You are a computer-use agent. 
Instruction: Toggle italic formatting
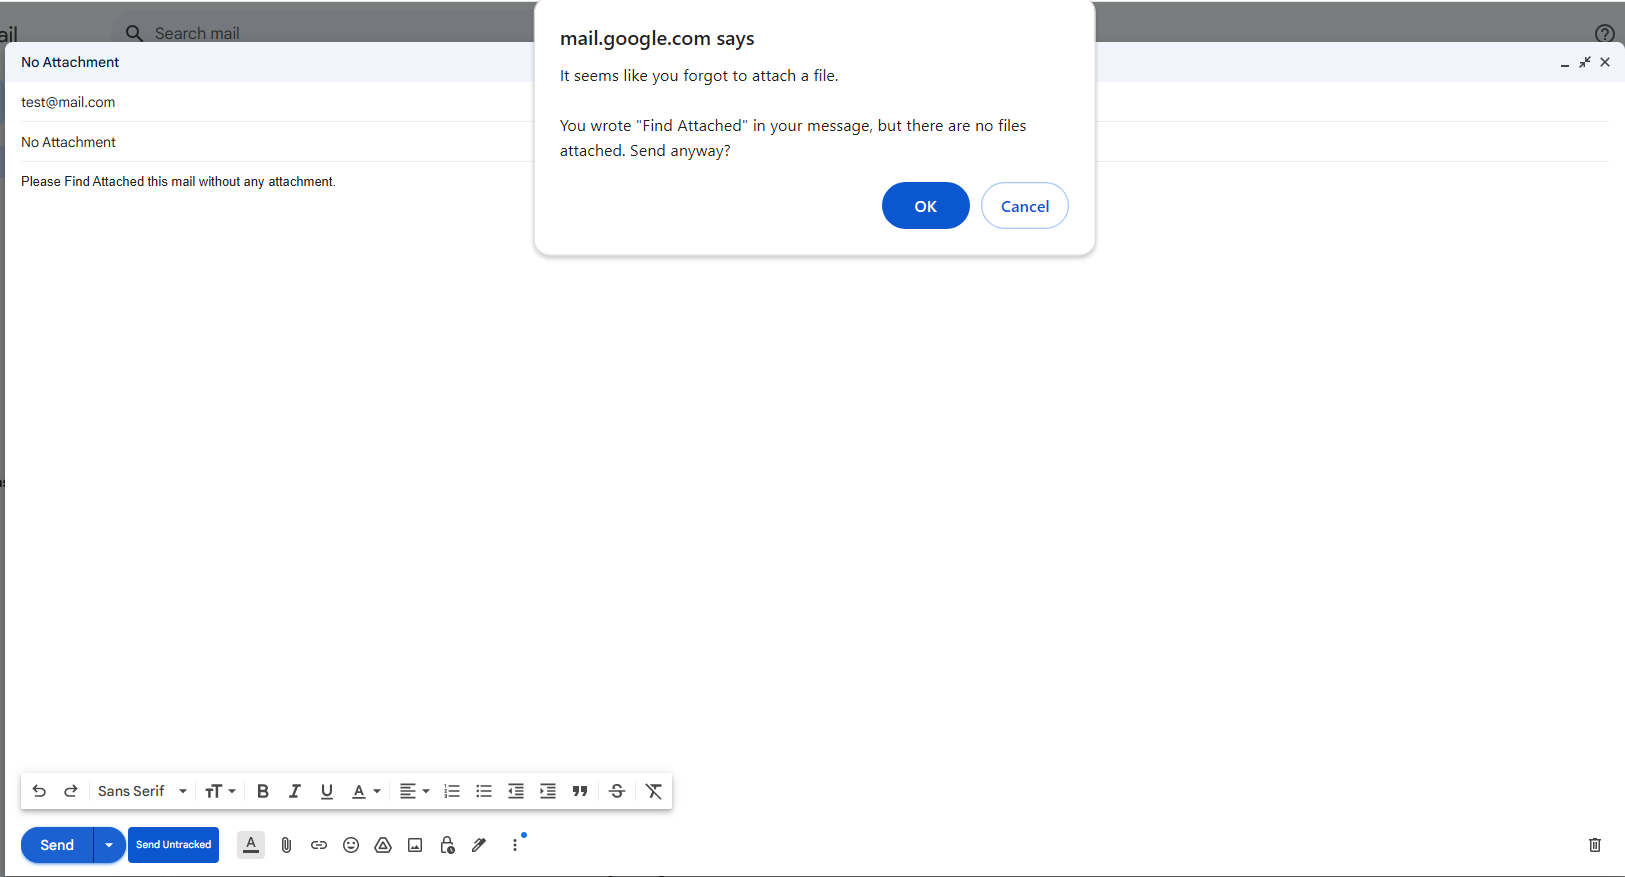(x=295, y=791)
